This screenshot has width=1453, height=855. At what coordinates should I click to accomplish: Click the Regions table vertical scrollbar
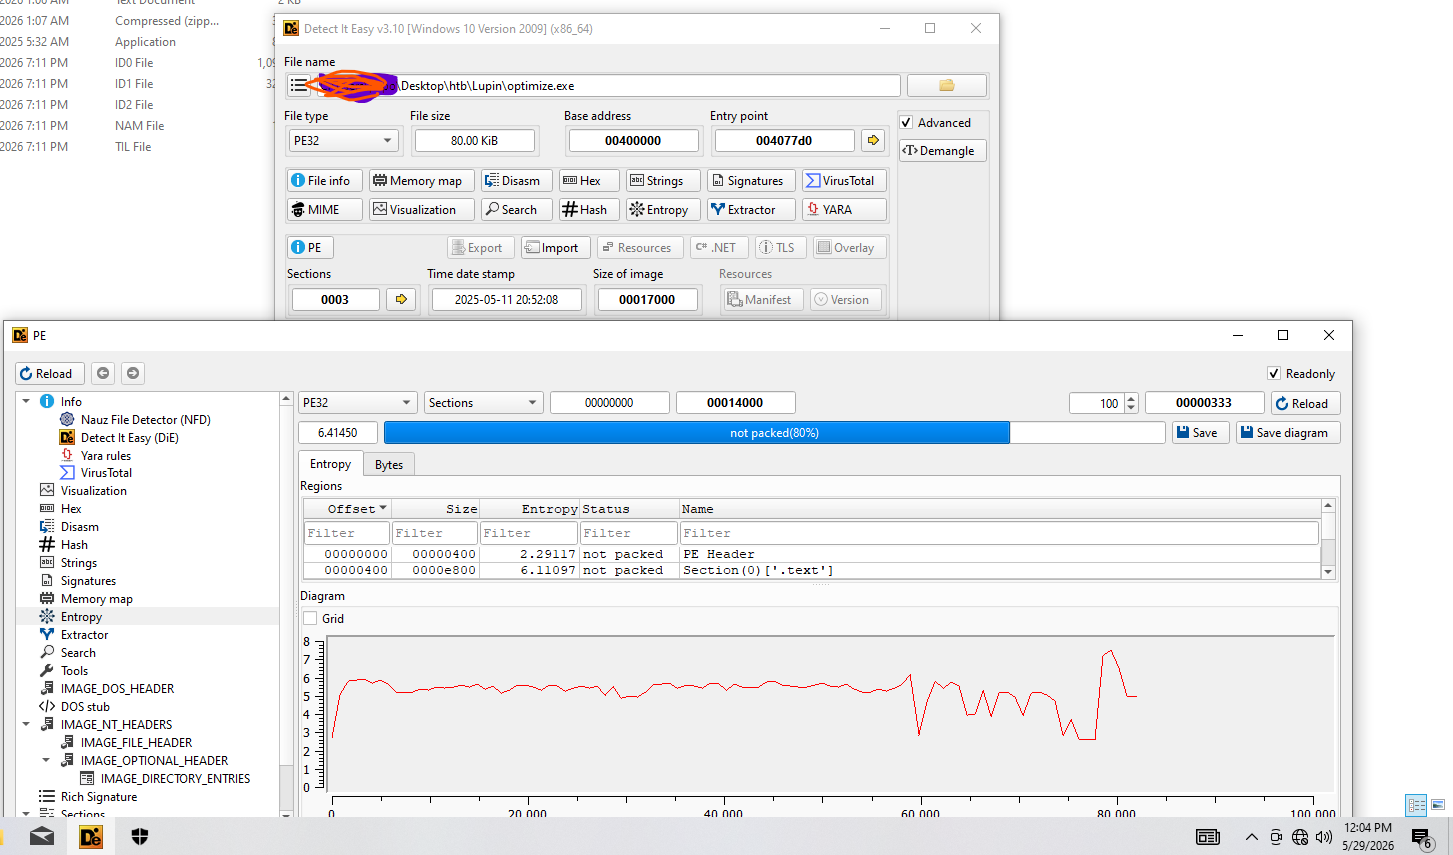click(1328, 540)
